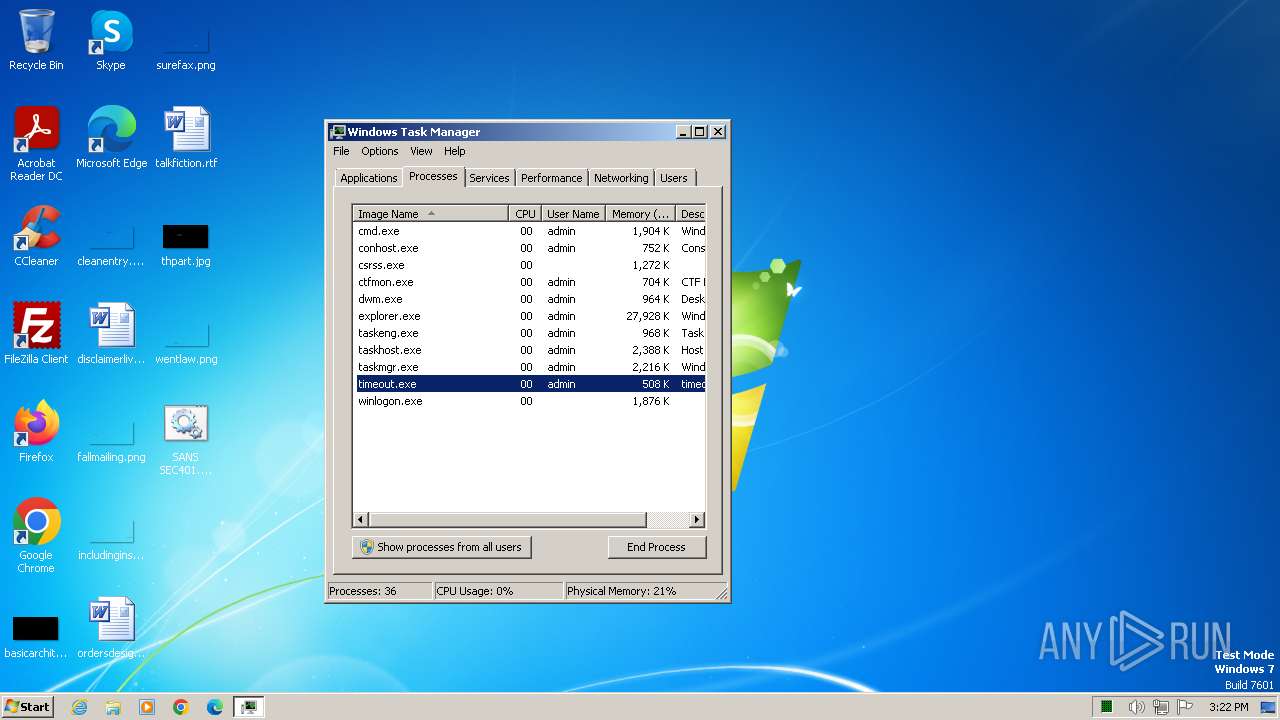Select the surefax.png file icon
Image resolution: width=1280 pixels, height=720 pixels.
pos(185,41)
